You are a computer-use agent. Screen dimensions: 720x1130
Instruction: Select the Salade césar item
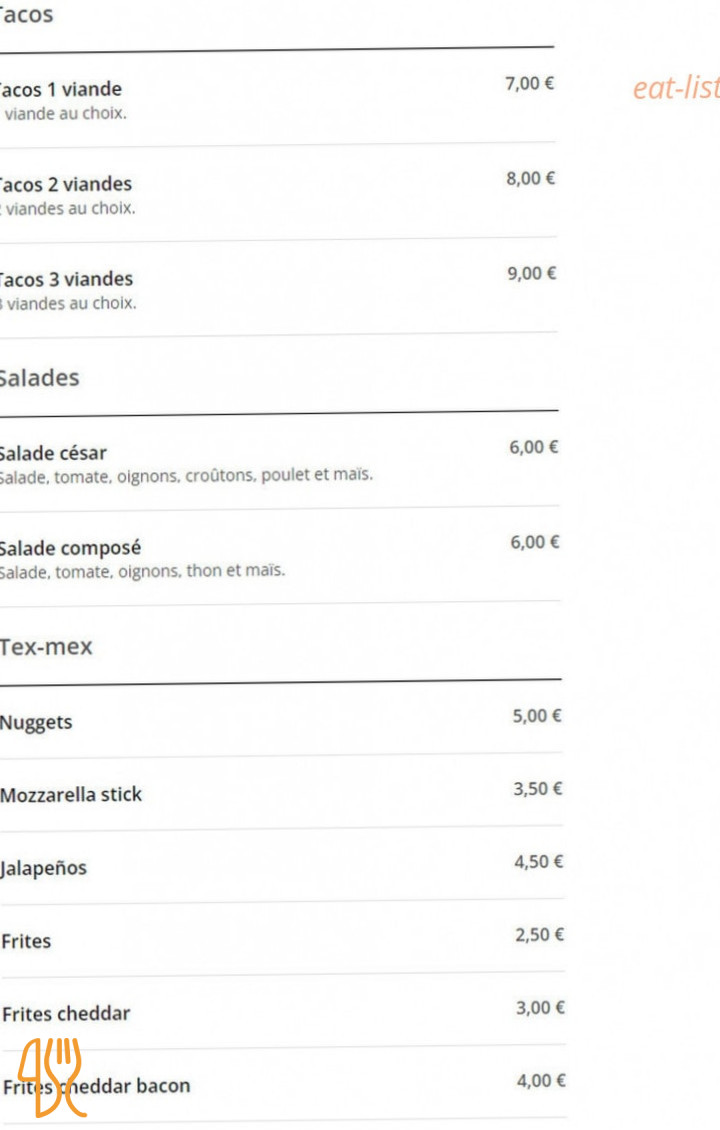[53, 453]
